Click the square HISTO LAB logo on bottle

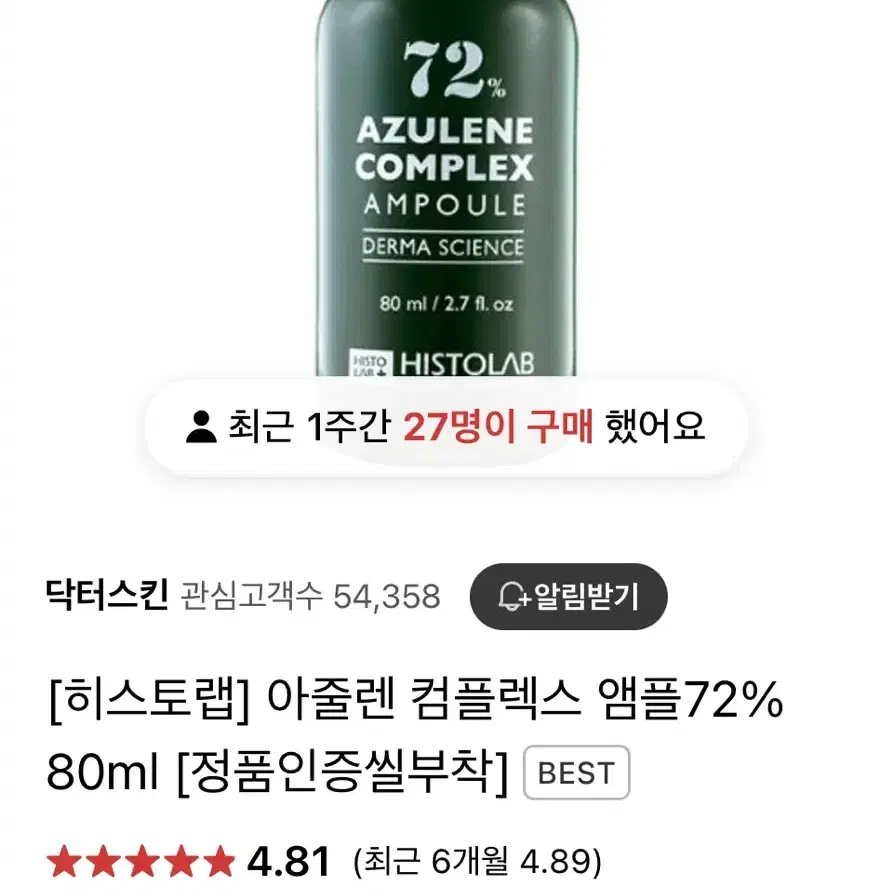click(x=370, y=363)
